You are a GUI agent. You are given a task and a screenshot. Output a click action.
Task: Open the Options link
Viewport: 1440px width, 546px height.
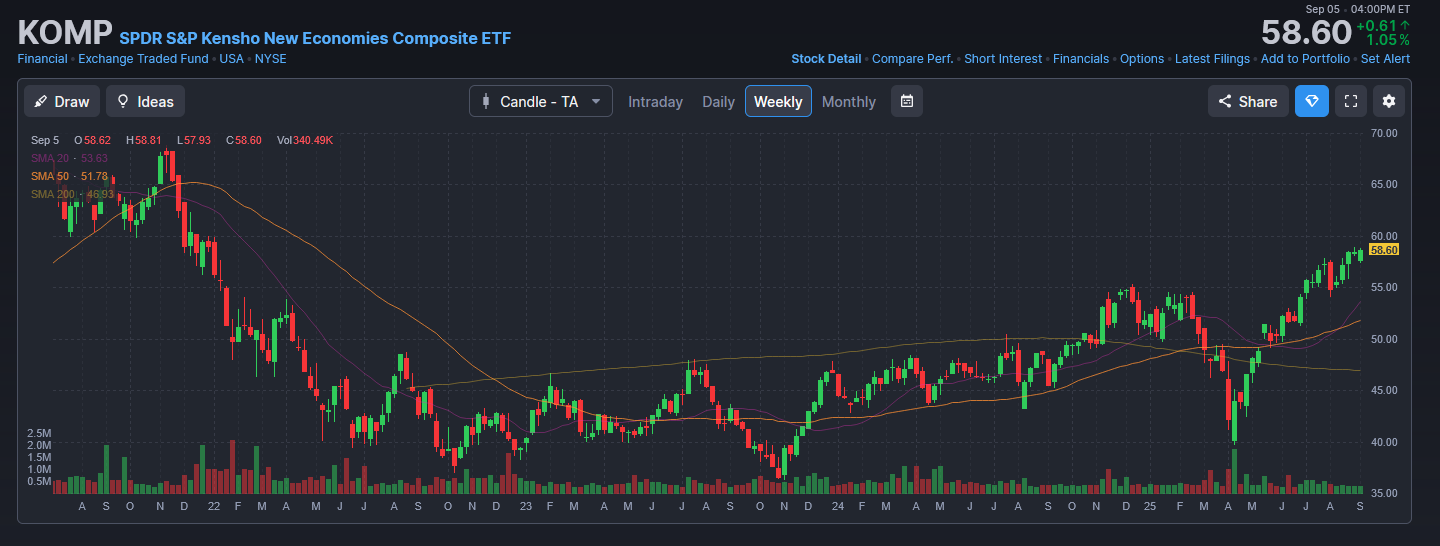tap(1142, 59)
